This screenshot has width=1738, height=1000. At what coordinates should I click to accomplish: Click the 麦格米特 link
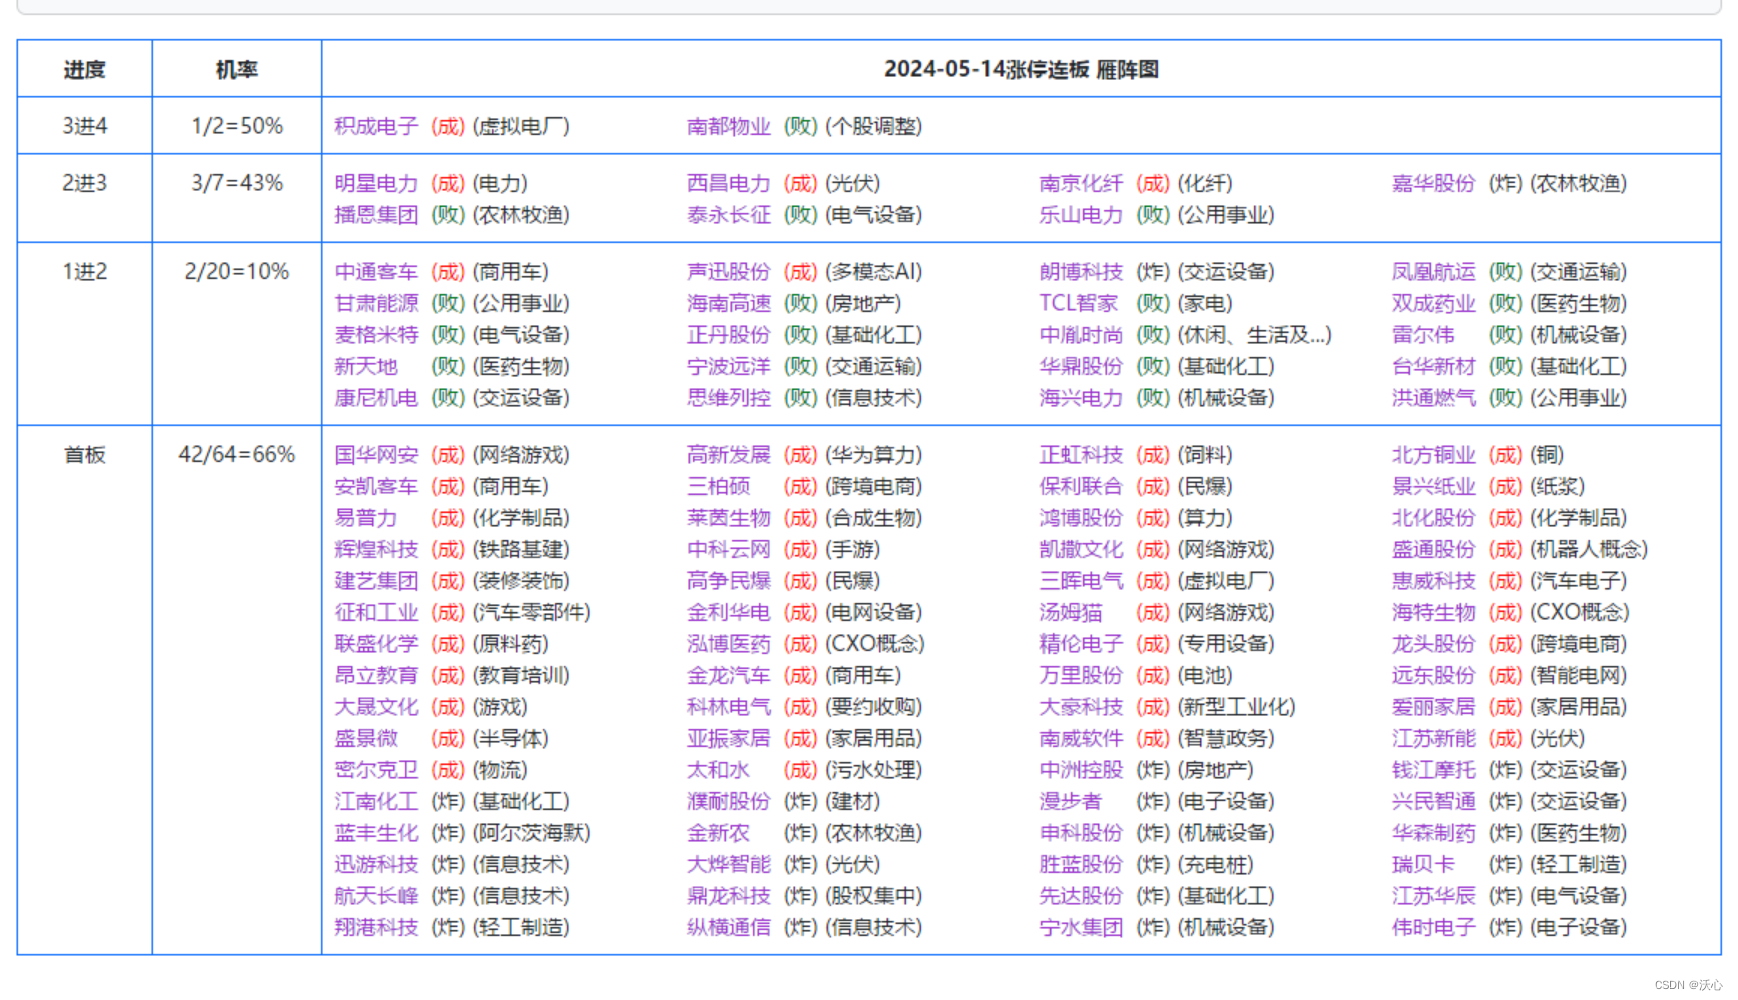tap(376, 335)
